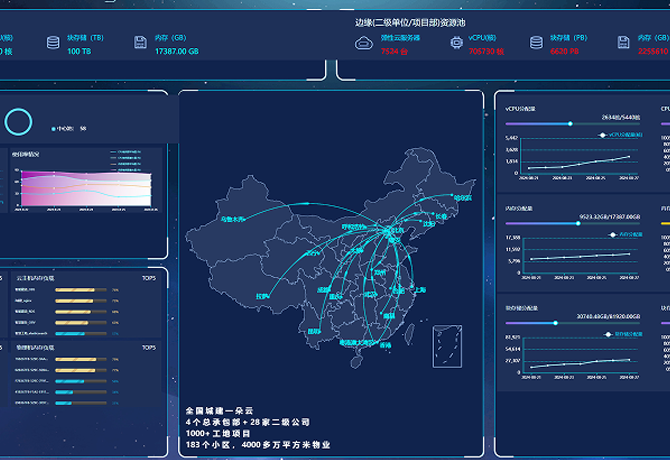
Task: Click the 拉萨 map marker
Action: pyautogui.click(x=262, y=296)
